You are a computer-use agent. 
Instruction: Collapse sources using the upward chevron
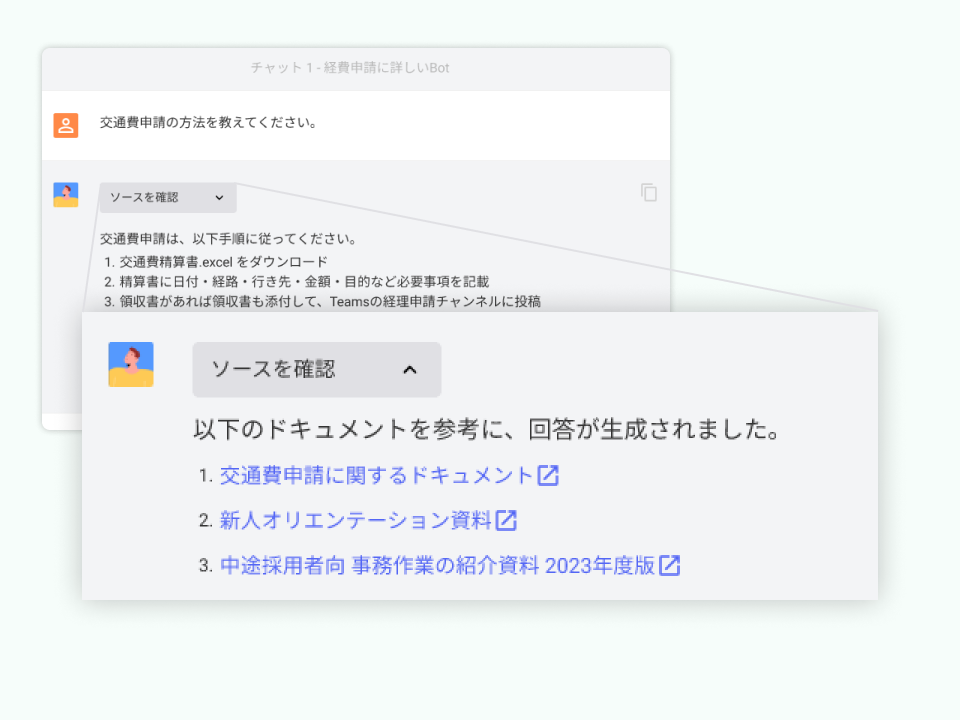pos(409,369)
